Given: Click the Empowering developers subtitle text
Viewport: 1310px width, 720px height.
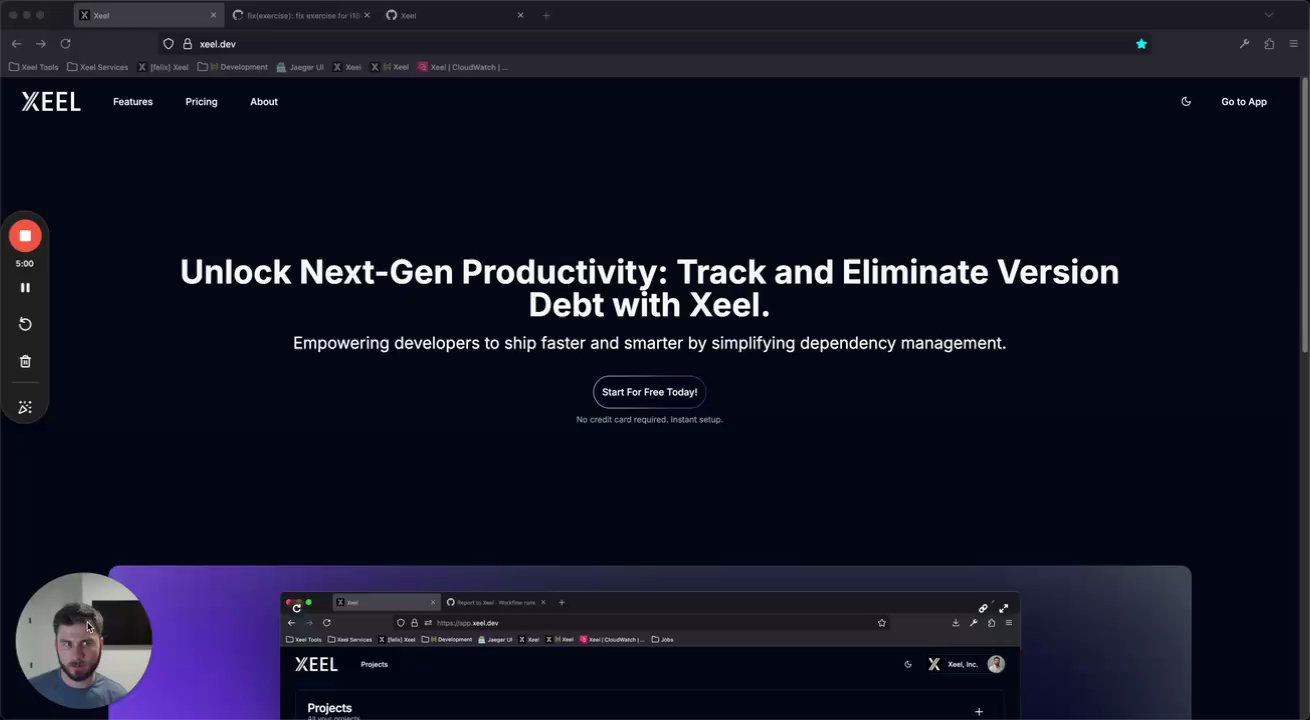Looking at the screenshot, I should (x=649, y=343).
